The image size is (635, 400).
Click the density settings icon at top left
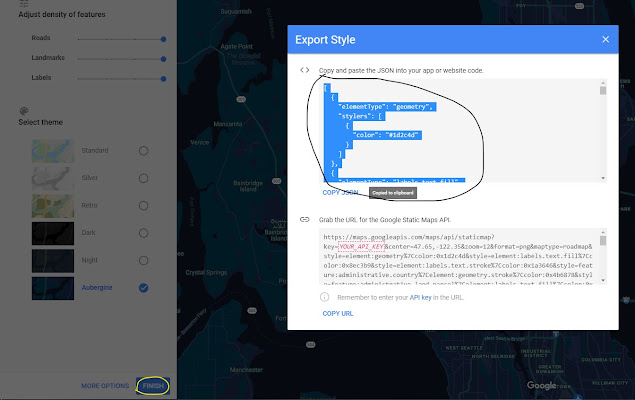pyautogui.click(x=22, y=3)
